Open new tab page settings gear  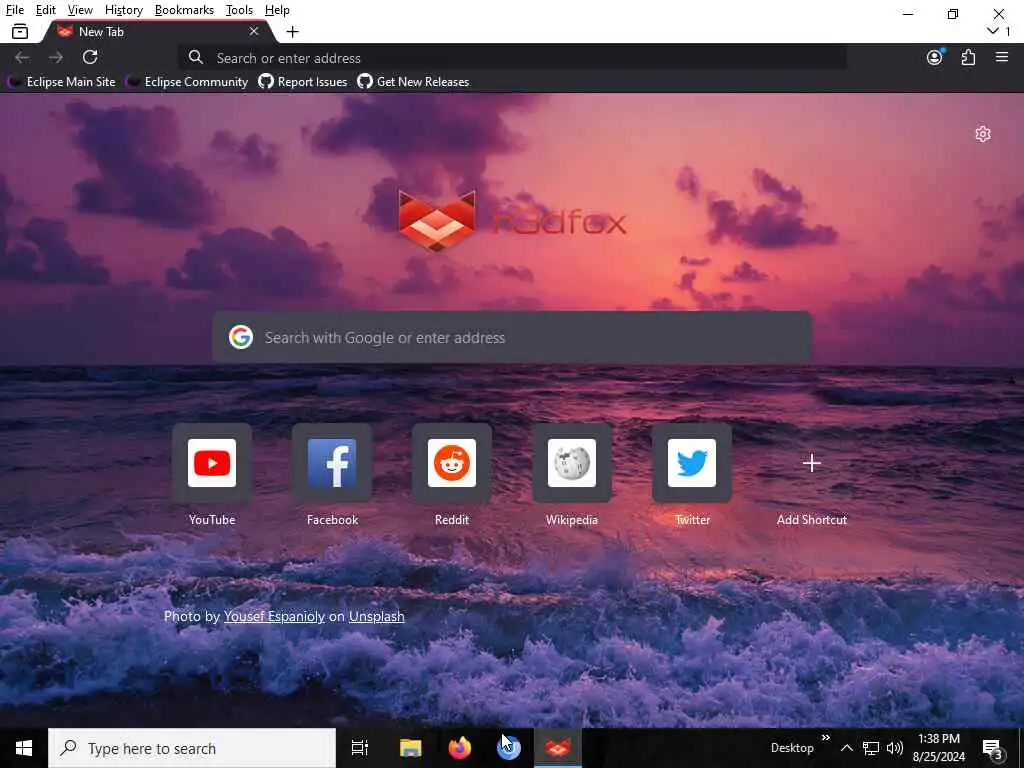(x=983, y=134)
